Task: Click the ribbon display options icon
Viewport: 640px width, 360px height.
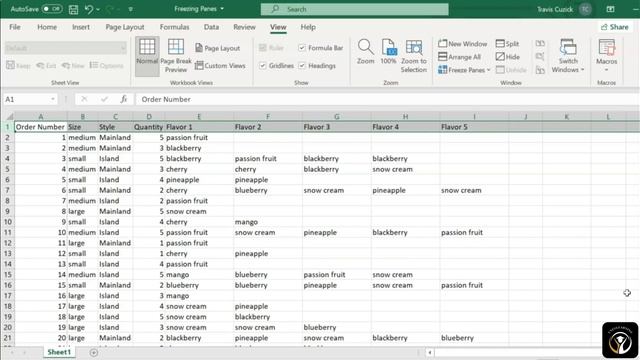Action: 610,9
